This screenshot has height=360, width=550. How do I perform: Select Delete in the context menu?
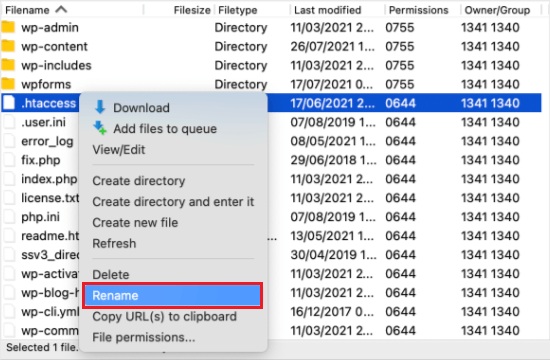tap(110, 274)
